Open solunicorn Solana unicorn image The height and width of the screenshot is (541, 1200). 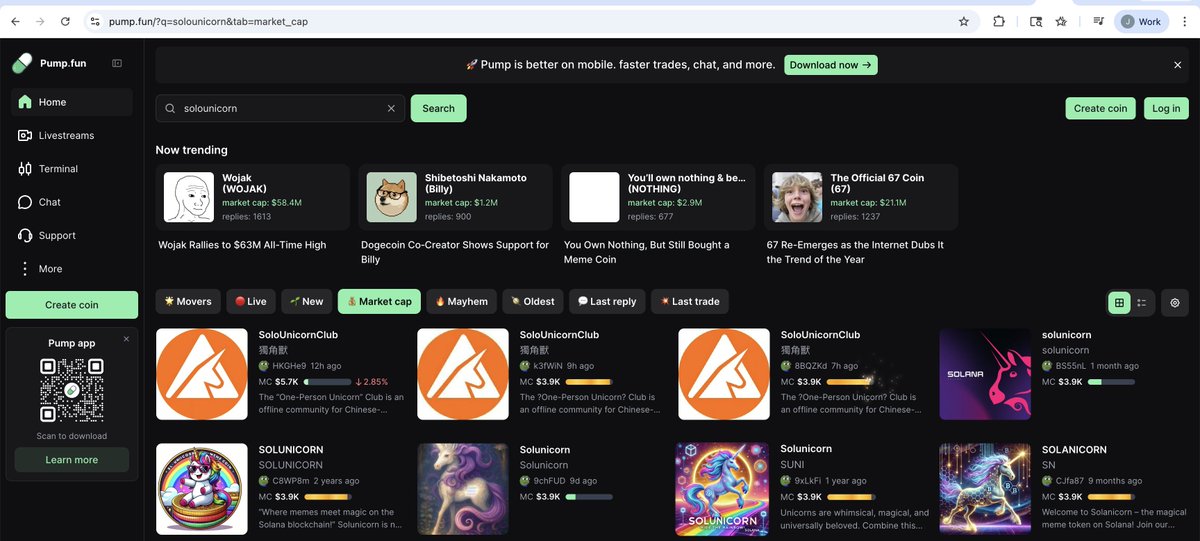click(x=985, y=375)
